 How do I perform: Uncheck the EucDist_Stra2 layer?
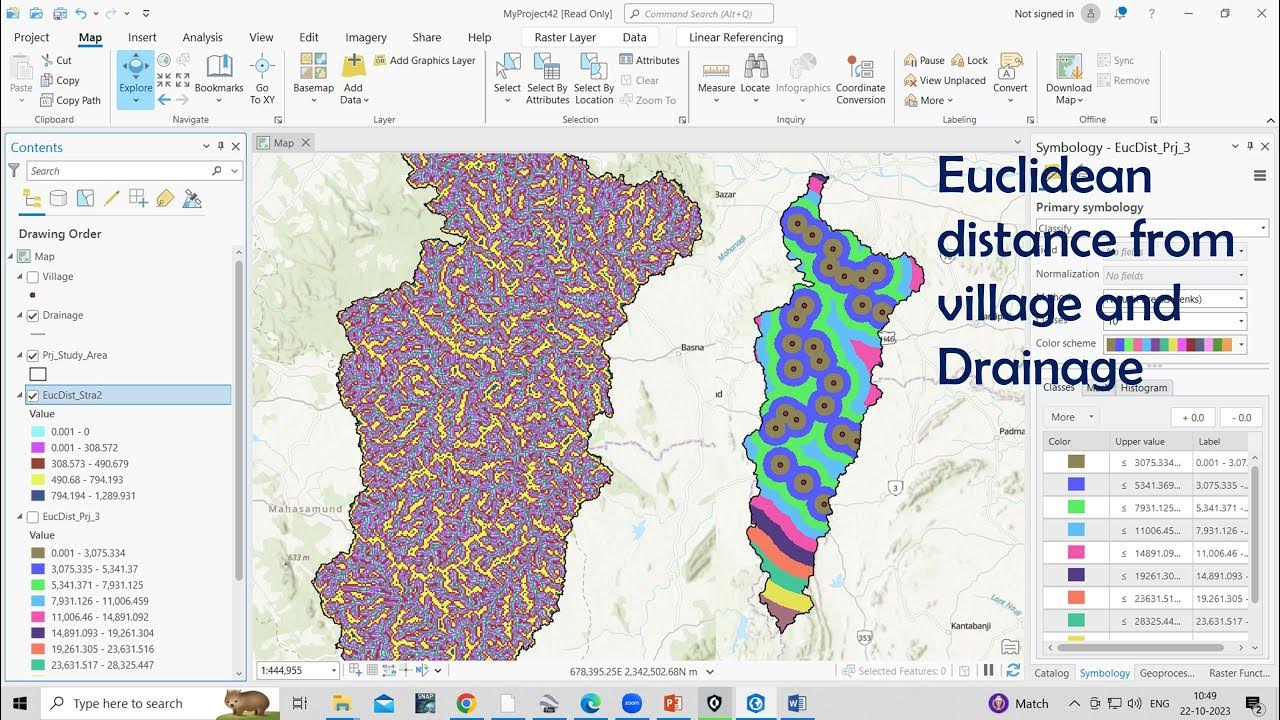[x=33, y=395]
